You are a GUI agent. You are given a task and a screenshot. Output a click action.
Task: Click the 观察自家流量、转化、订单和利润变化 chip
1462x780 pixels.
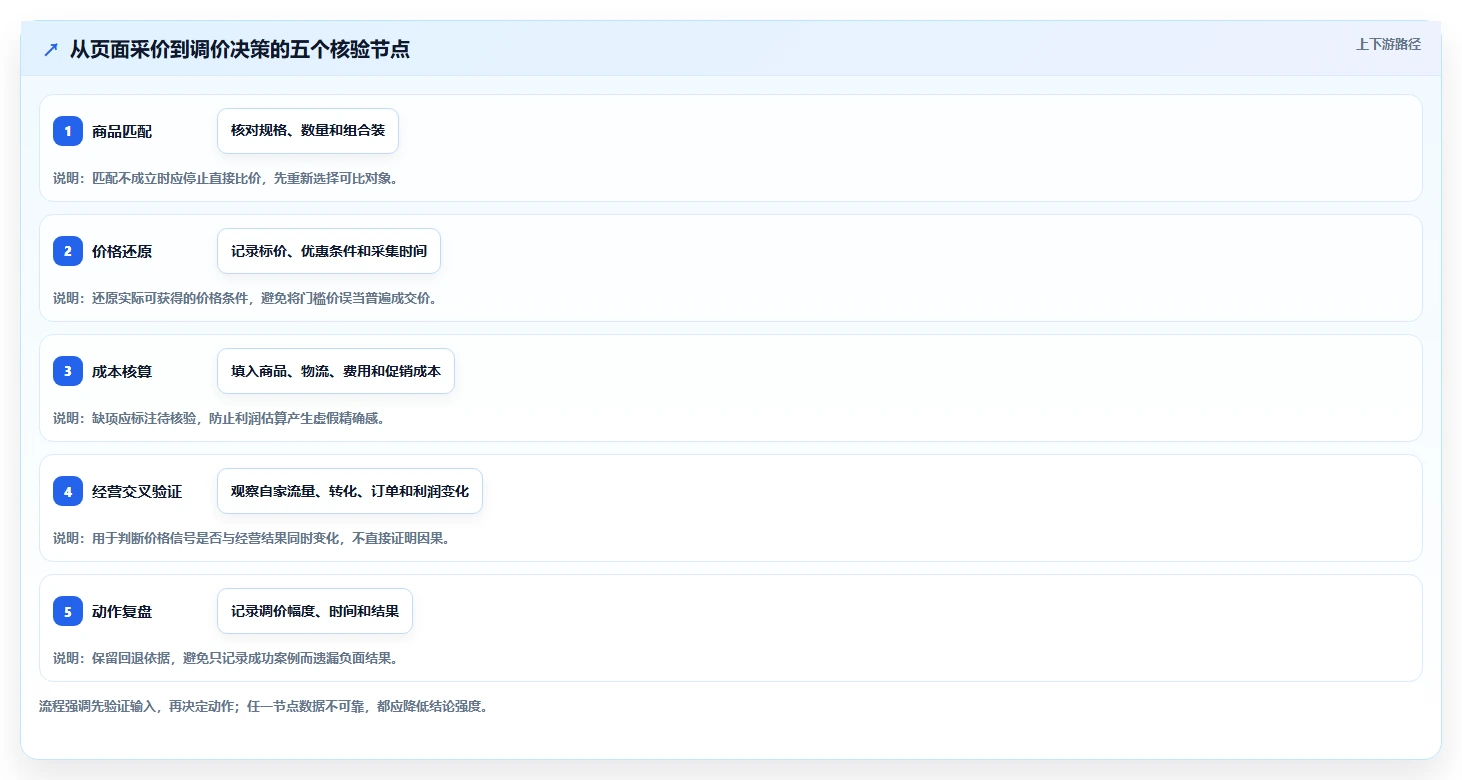[x=350, y=491]
